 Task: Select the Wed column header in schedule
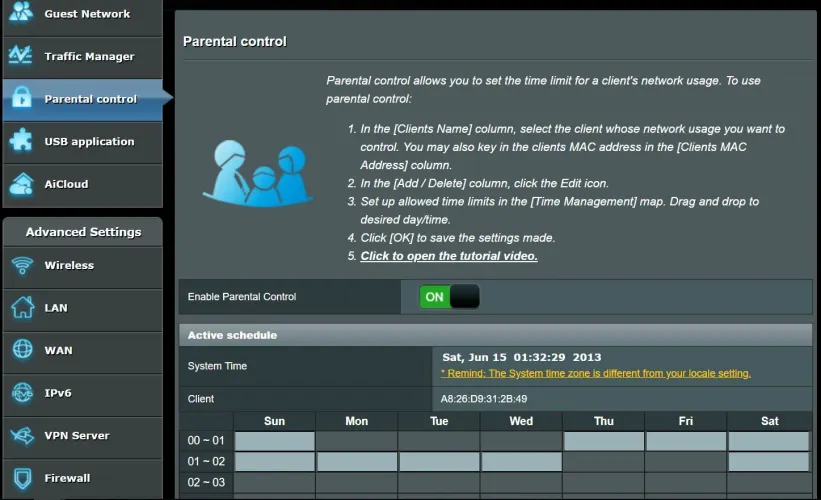pos(521,421)
